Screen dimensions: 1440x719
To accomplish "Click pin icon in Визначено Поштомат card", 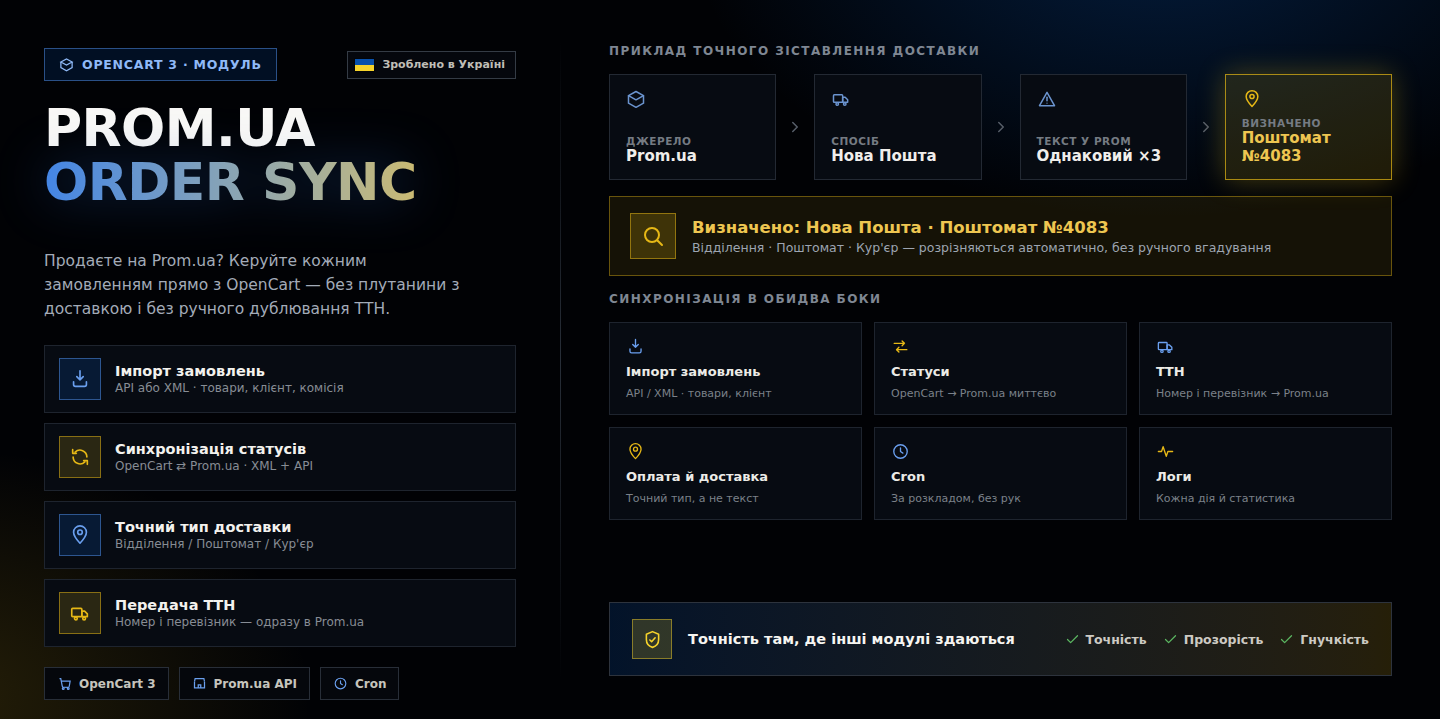I will [1251, 98].
